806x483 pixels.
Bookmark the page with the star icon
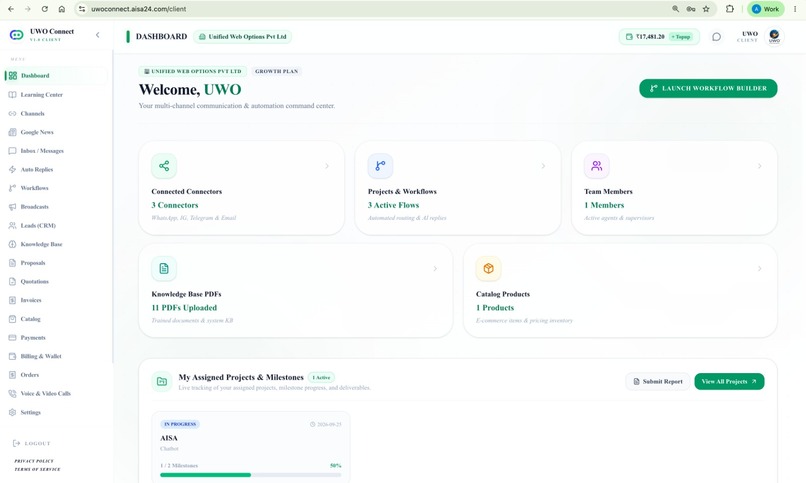coord(706,9)
